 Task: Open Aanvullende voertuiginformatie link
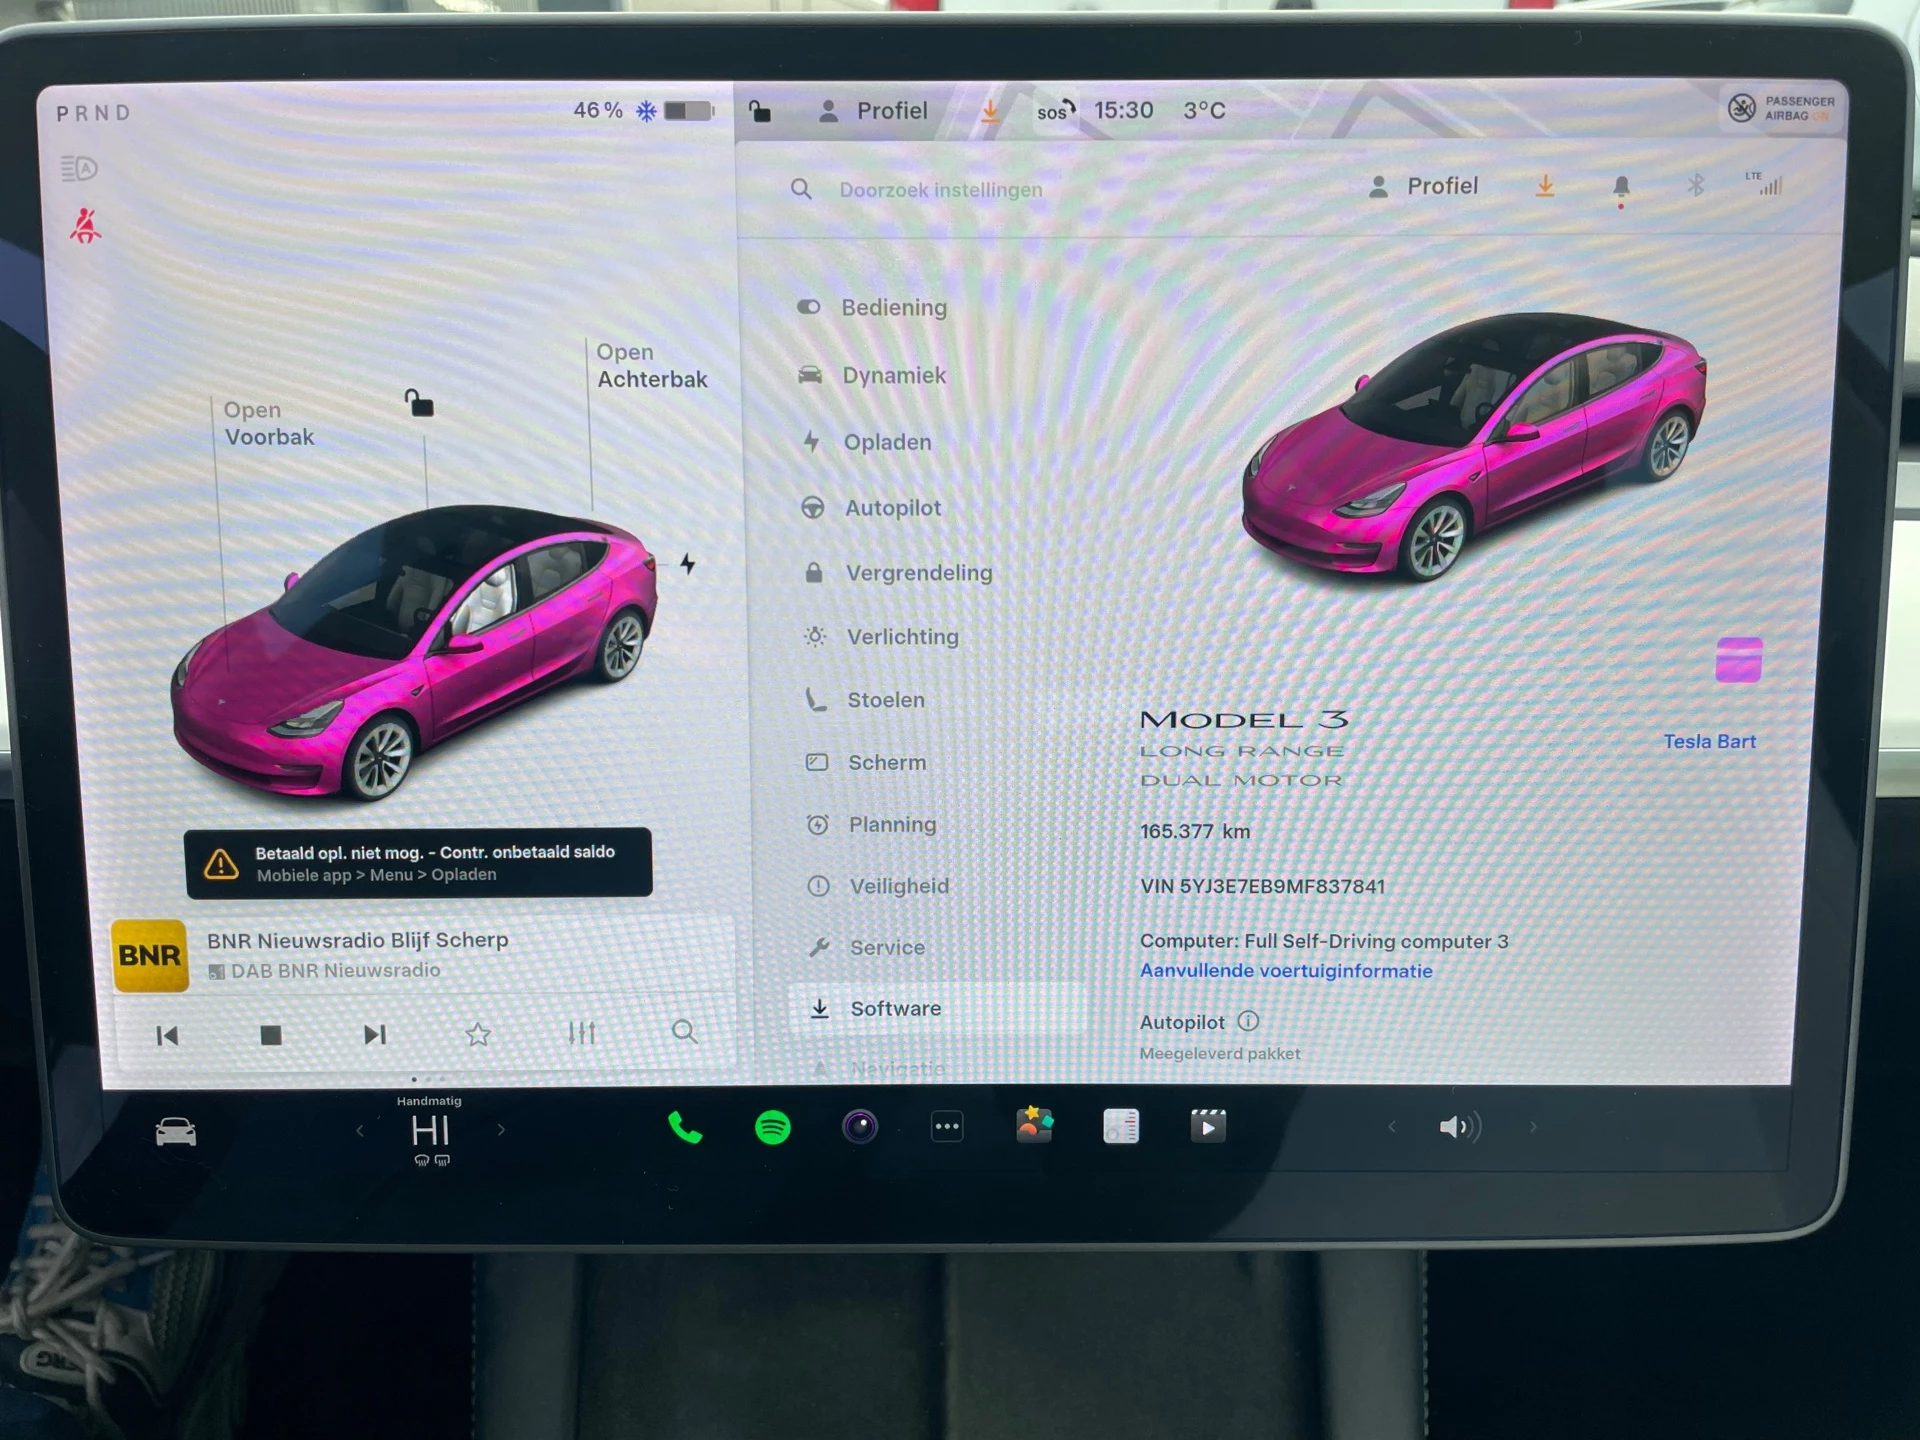pos(1286,970)
